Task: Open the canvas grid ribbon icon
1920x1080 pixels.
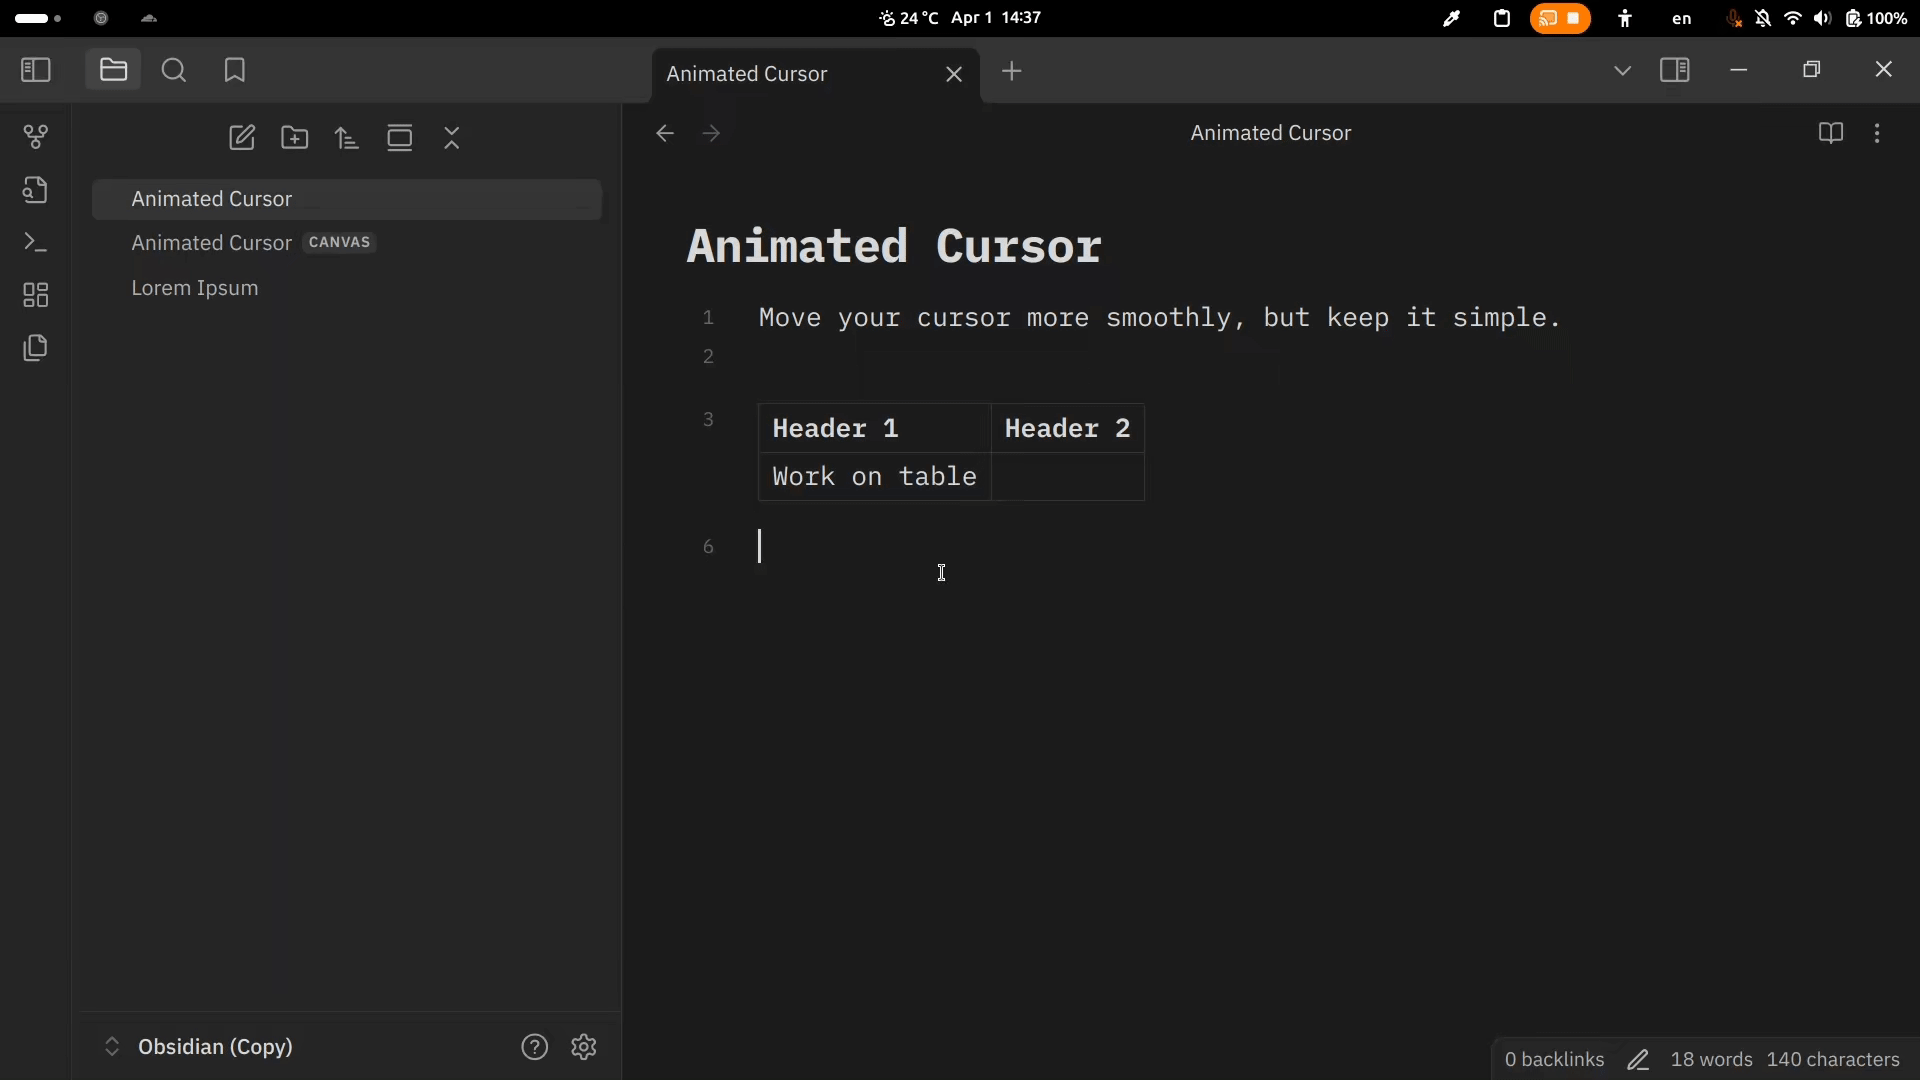Action: click(36, 295)
